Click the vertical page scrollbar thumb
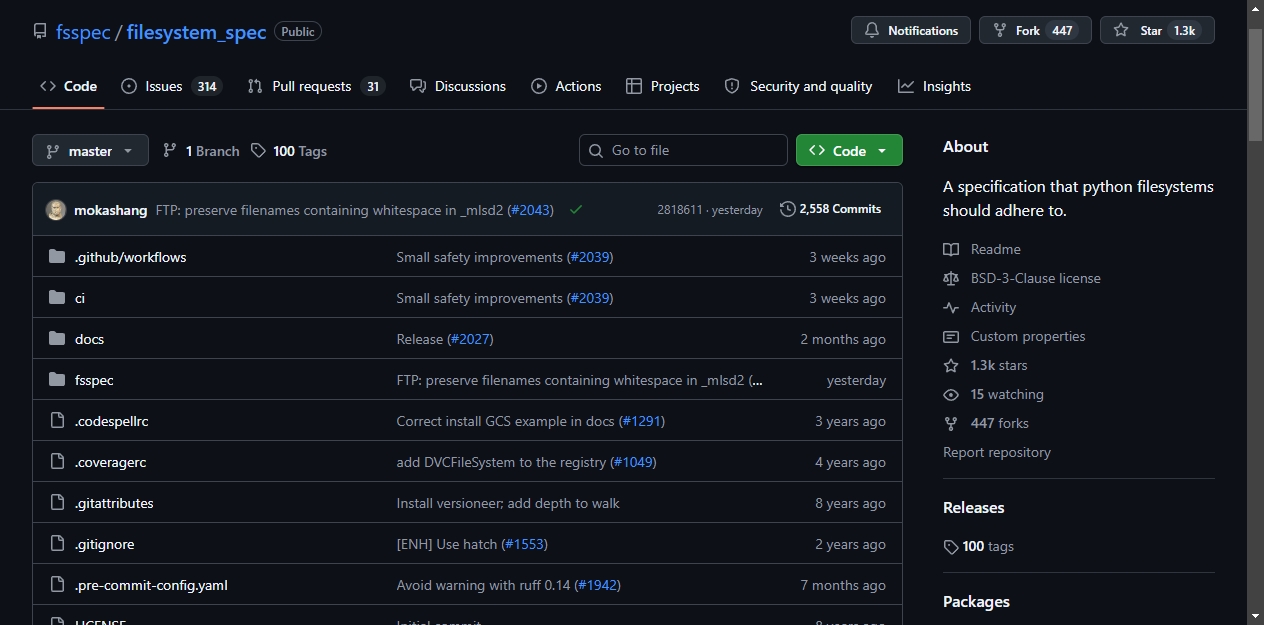Image resolution: width=1264 pixels, height=625 pixels. (x=1256, y=84)
